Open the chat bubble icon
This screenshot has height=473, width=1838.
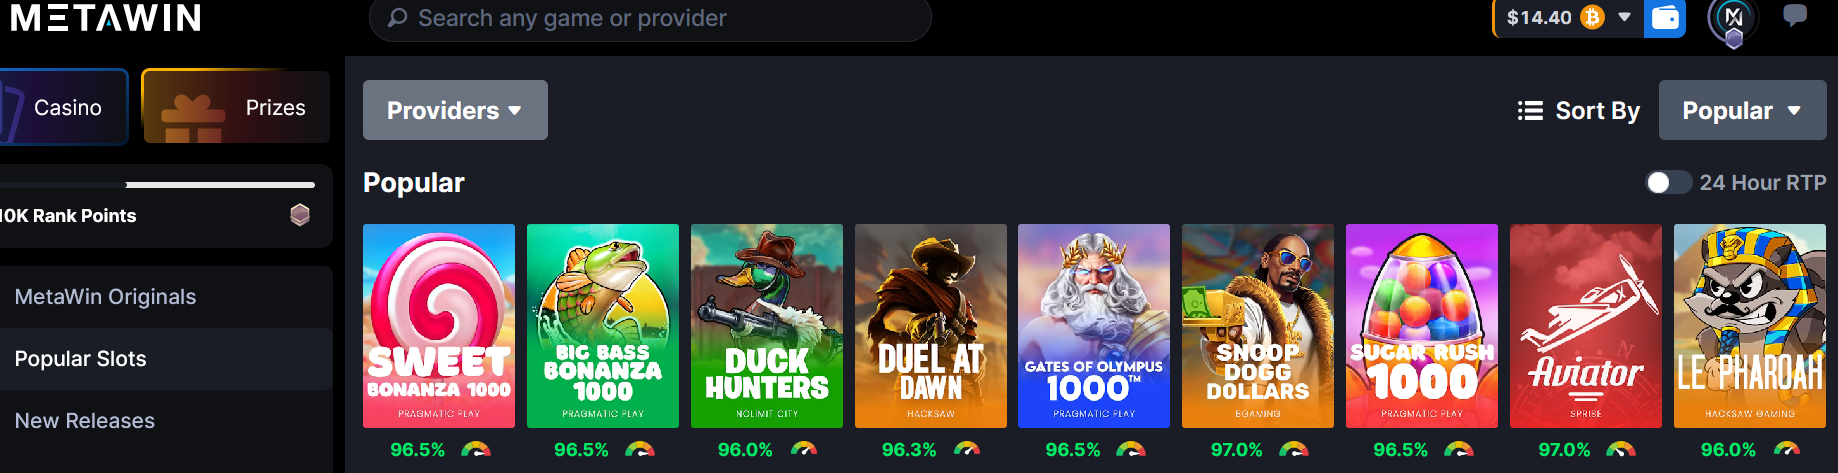point(1795,16)
